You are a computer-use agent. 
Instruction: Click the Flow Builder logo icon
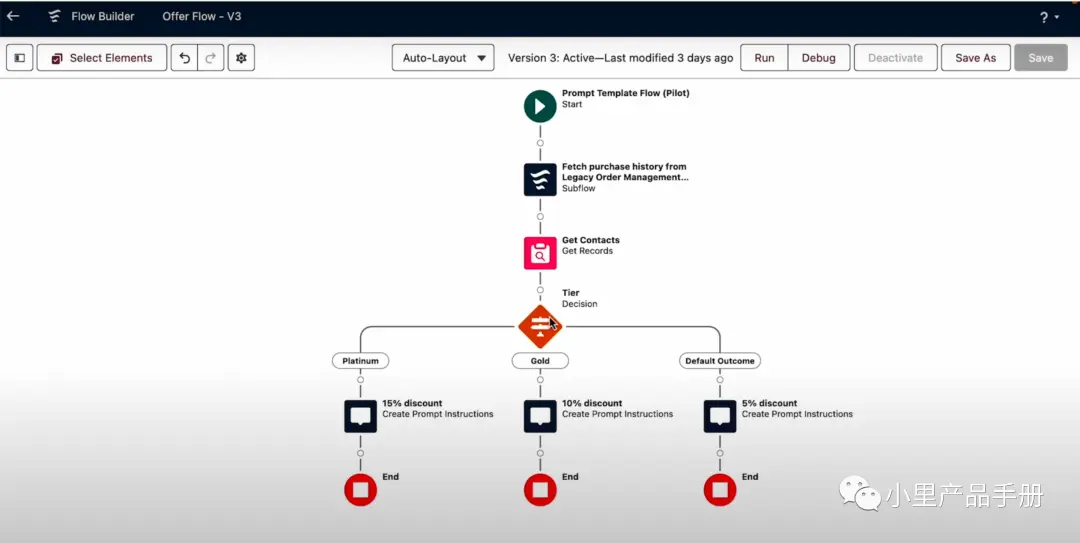pyautogui.click(x=54, y=17)
